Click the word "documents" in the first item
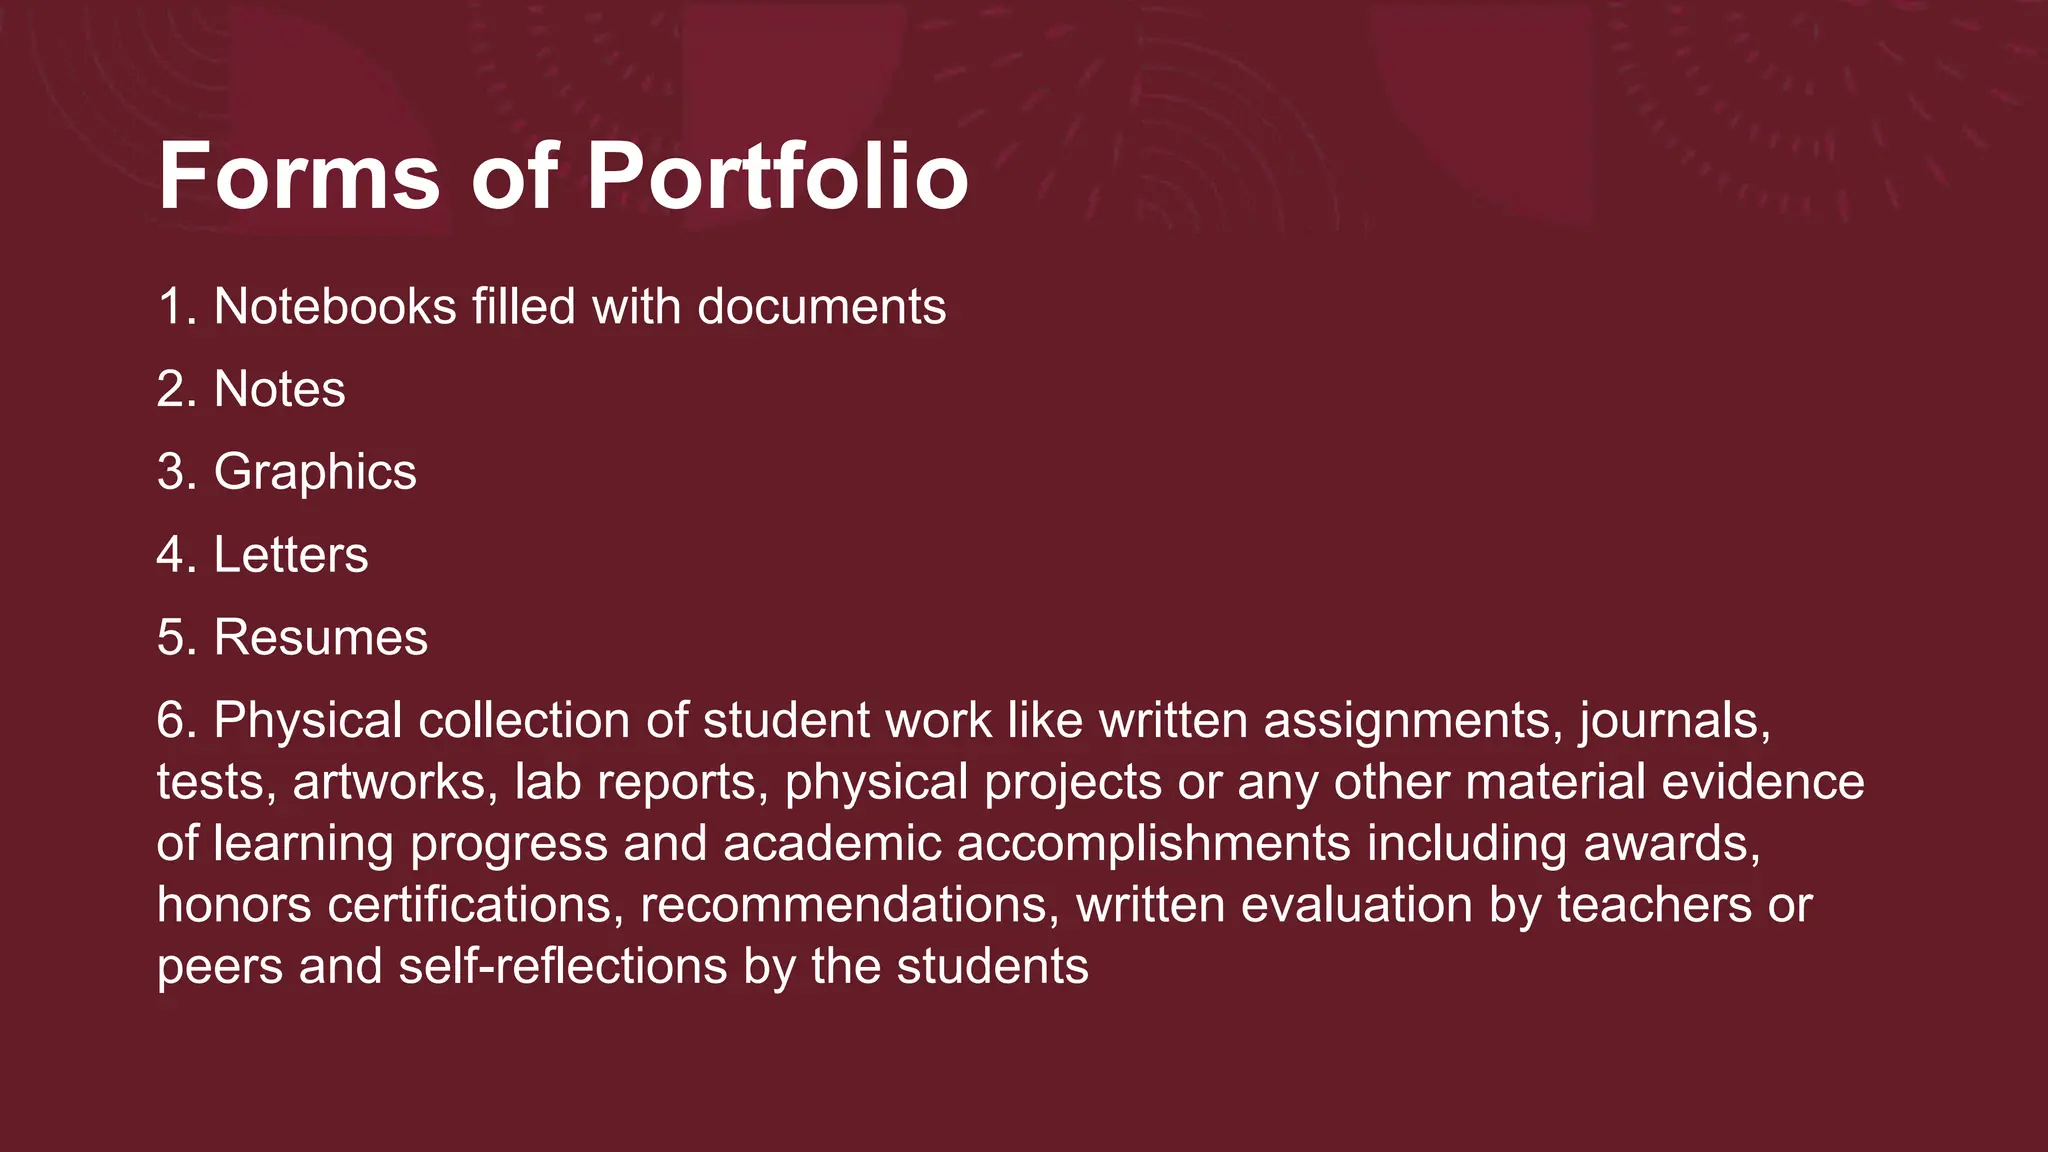Viewport: 2048px width, 1152px height. [x=821, y=306]
